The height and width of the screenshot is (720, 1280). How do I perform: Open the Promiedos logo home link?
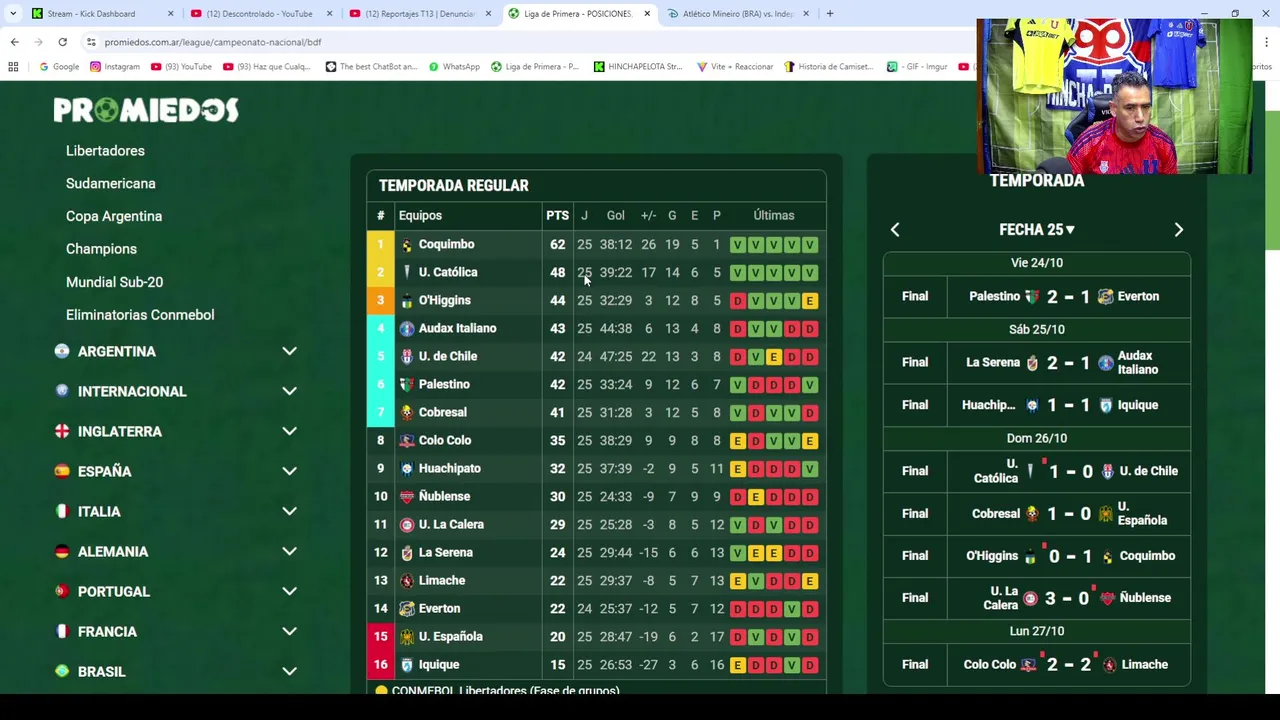coord(146,110)
